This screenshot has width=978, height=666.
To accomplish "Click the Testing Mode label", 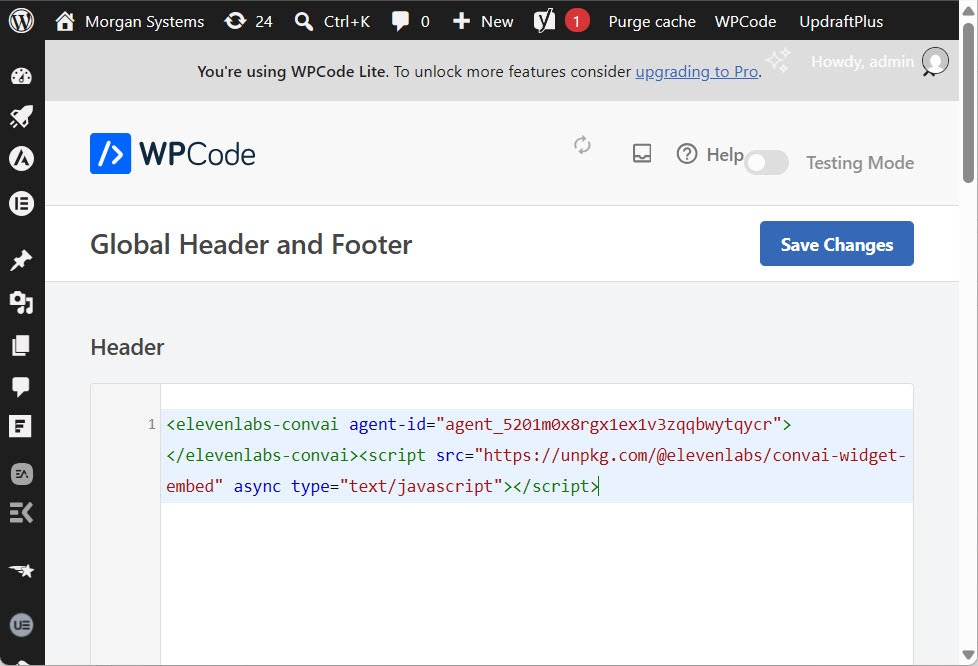I will point(860,163).
